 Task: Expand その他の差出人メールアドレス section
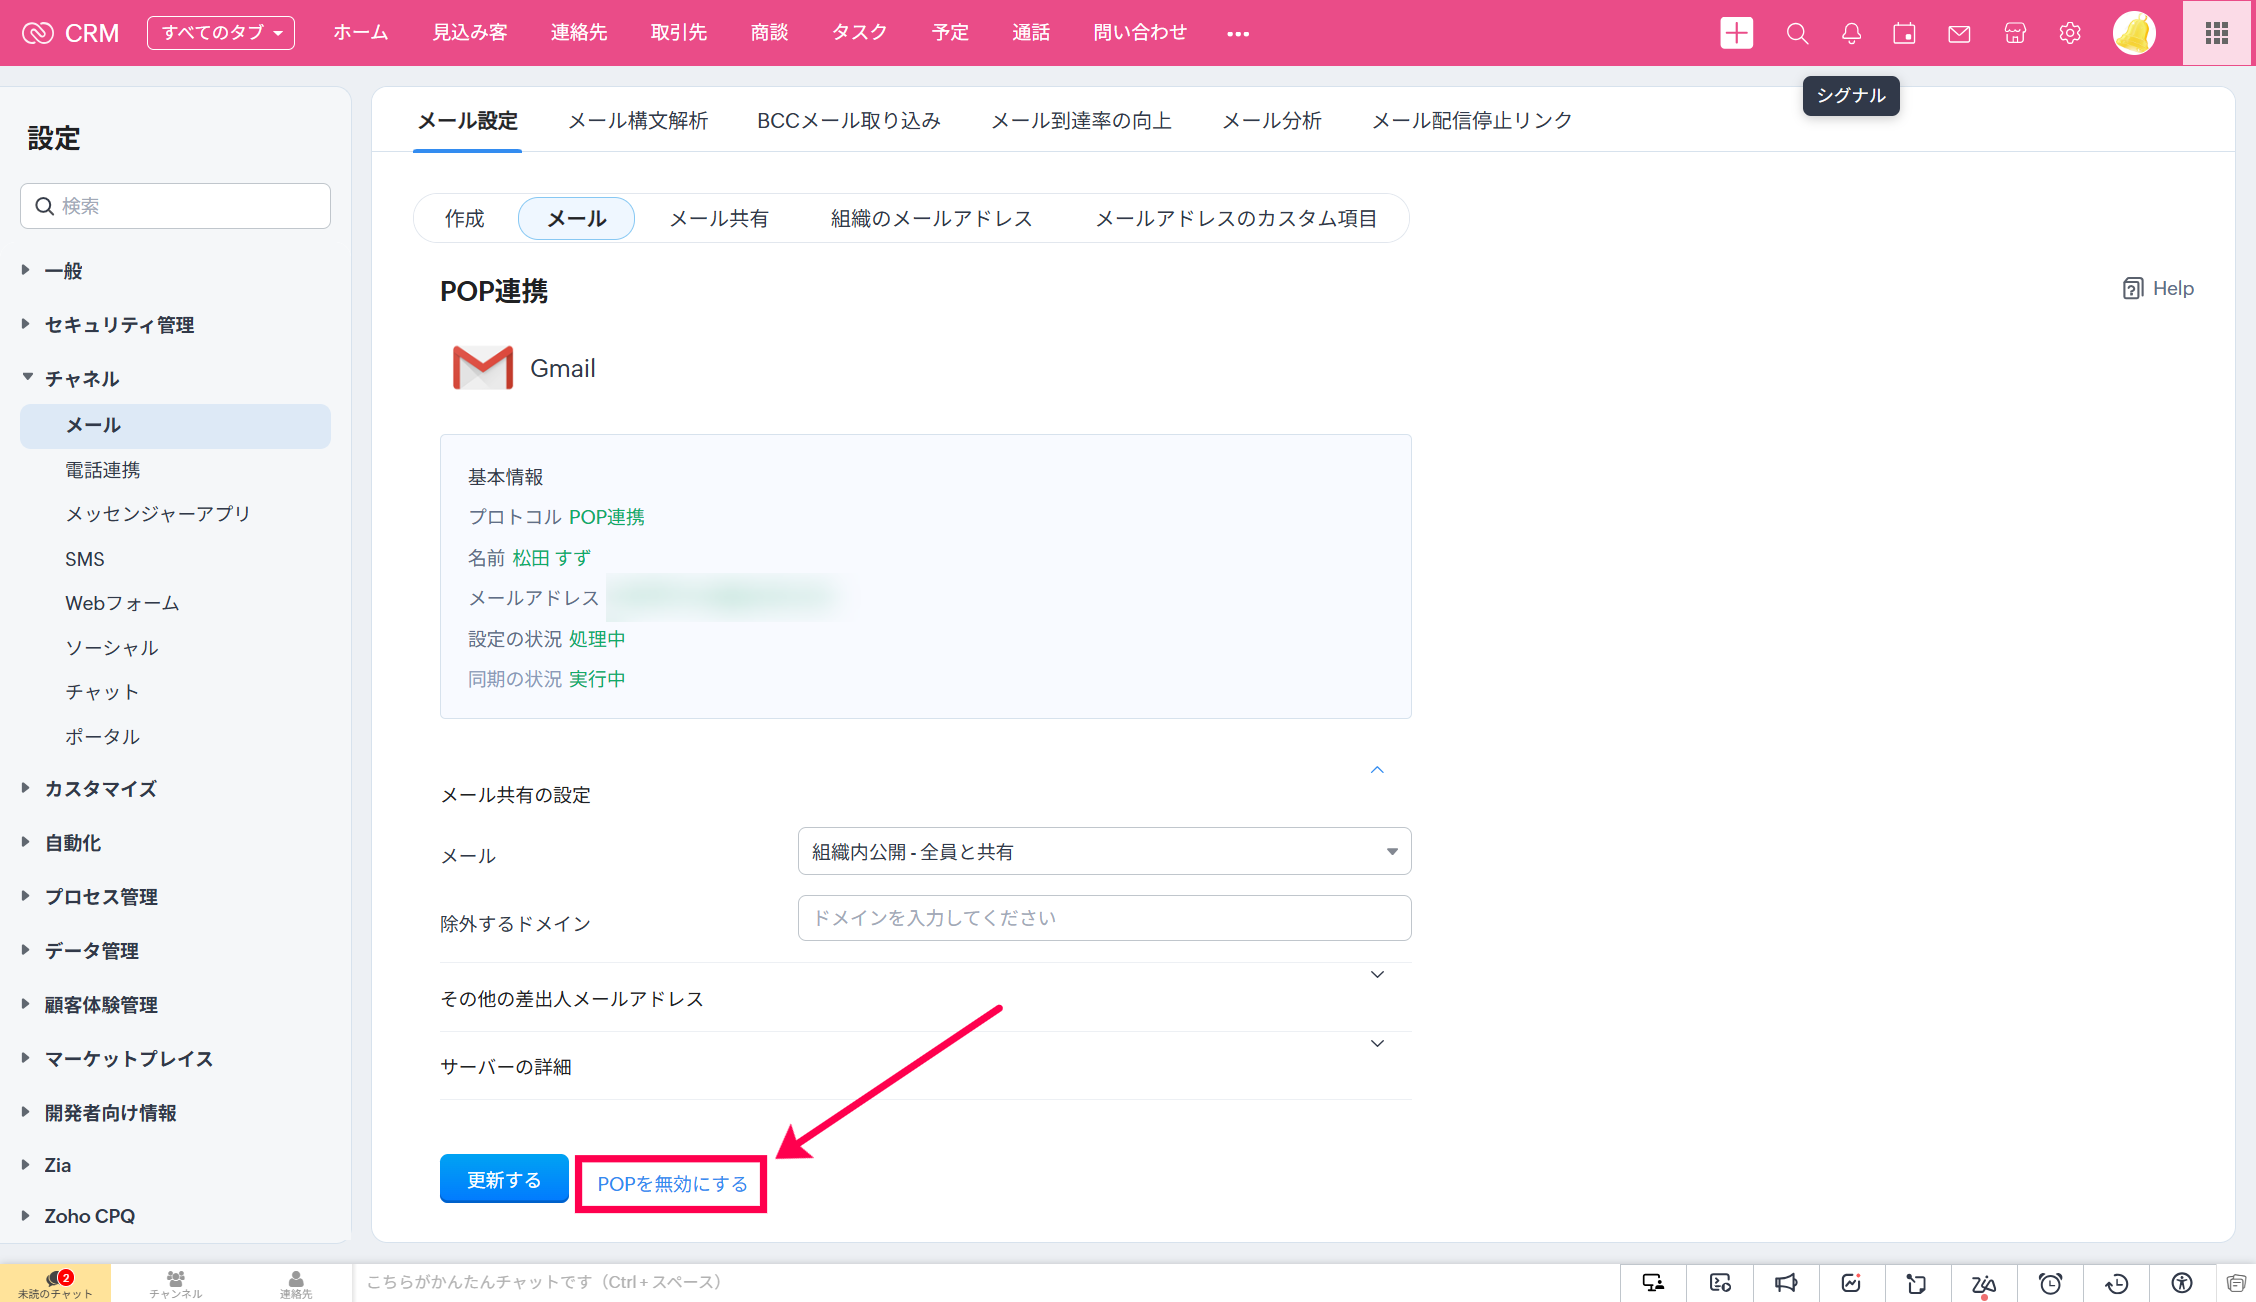pos(1377,975)
